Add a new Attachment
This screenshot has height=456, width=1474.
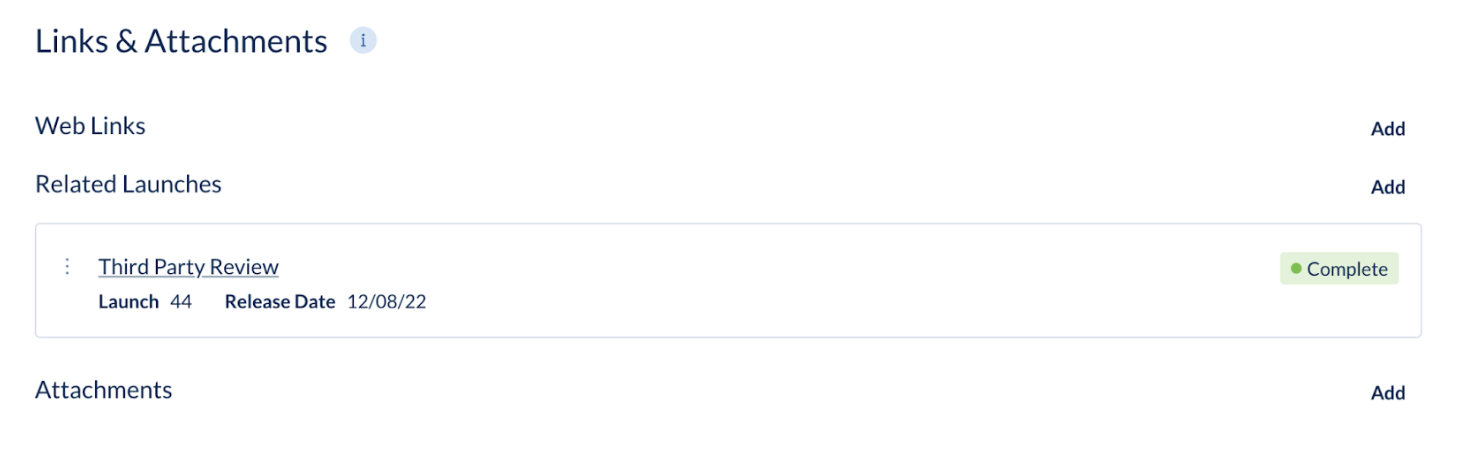(x=1388, y=393)
